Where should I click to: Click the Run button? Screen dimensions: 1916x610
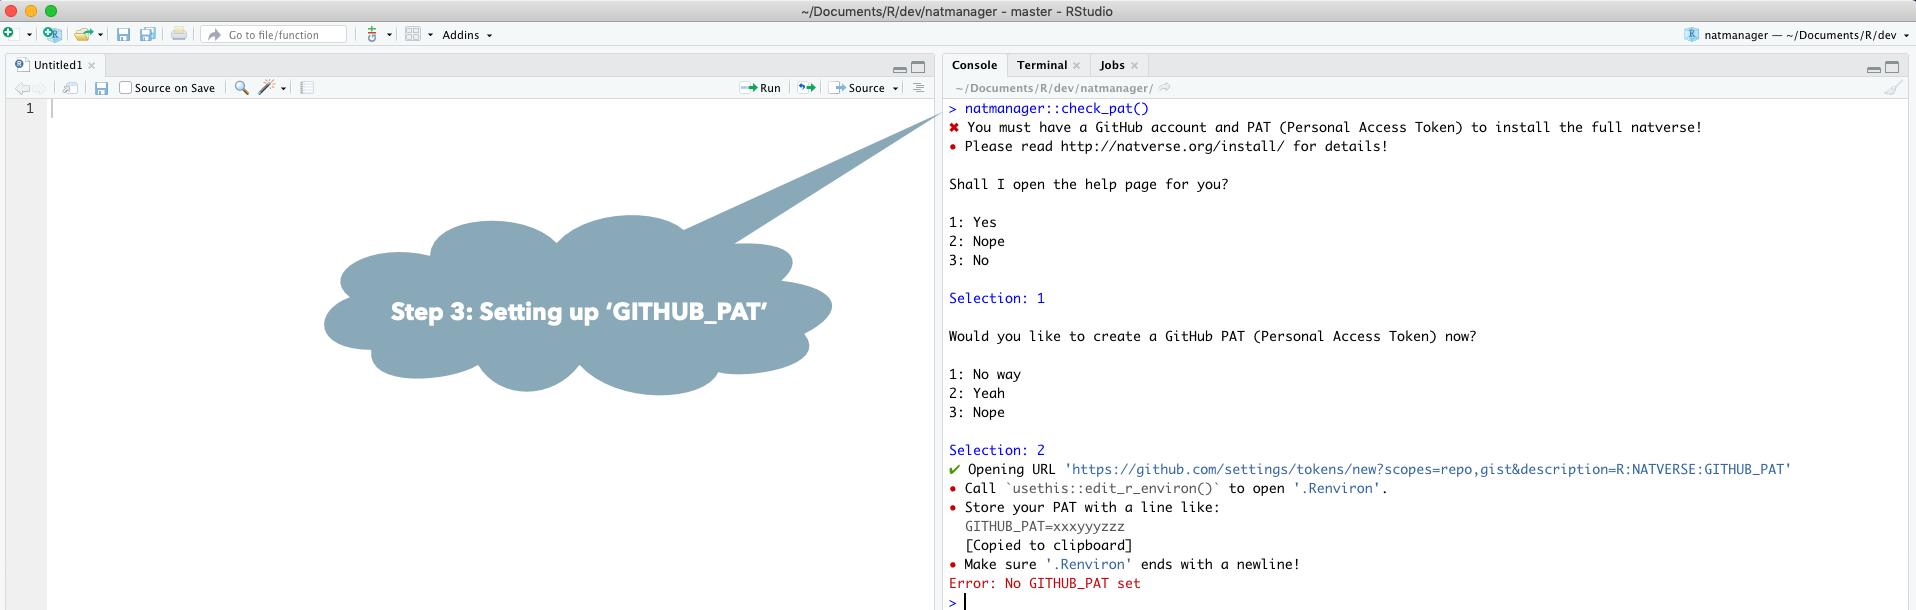click(761, 88)
